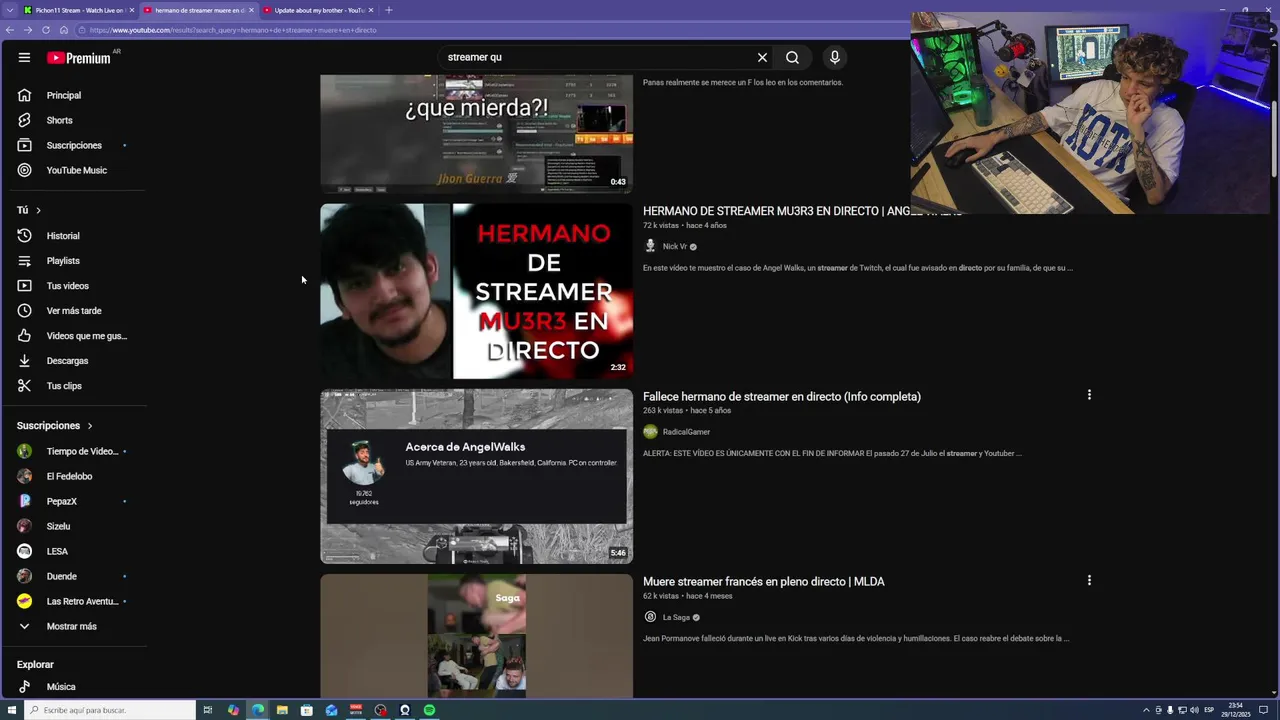Viewport: 1280px width, 720px height.
Task: Open Suscripciones feed
Action: click(72, 145)
